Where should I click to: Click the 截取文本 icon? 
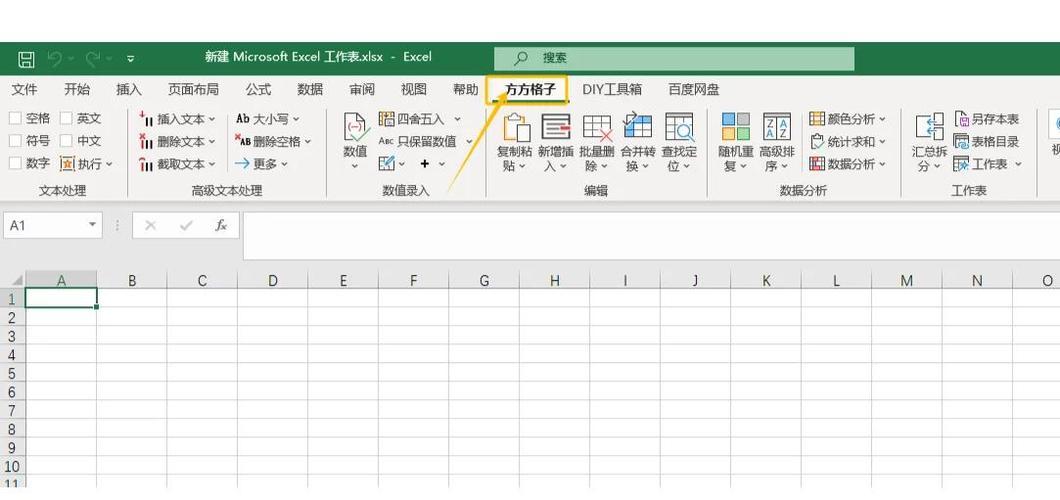tap(146, 164)
